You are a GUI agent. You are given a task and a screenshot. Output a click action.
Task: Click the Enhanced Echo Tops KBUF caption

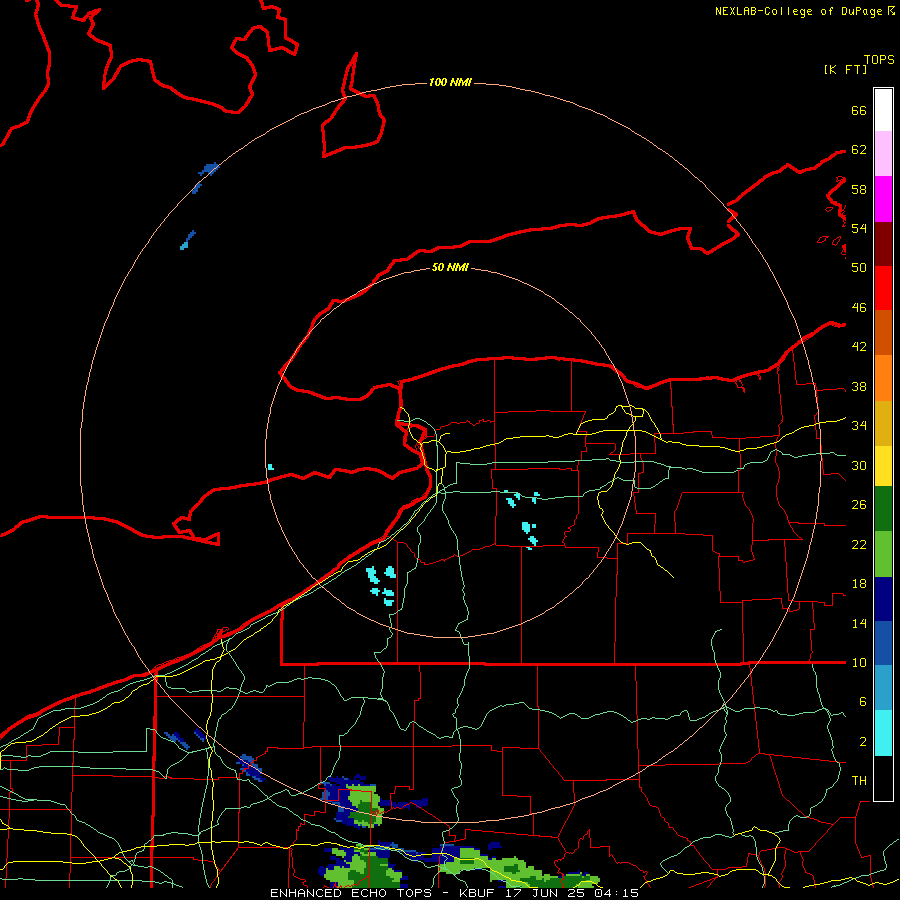tap(454, 893)
